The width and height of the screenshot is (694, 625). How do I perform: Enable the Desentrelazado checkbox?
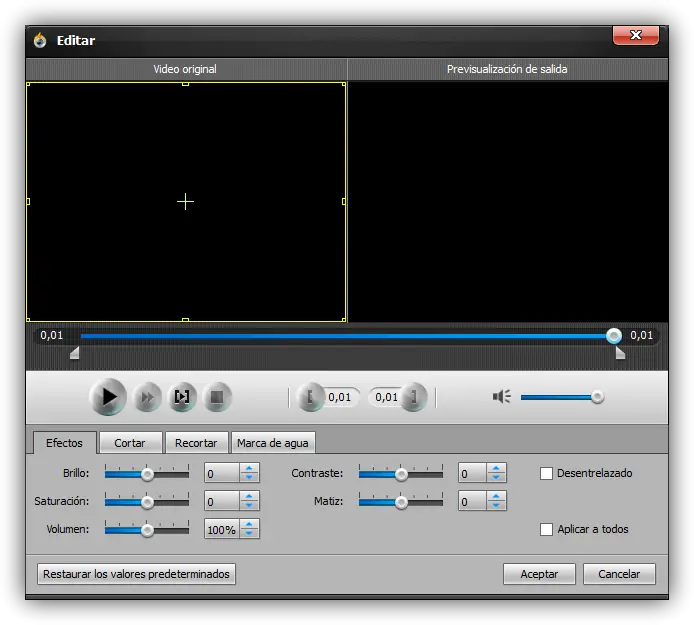(x=546, y=473)
